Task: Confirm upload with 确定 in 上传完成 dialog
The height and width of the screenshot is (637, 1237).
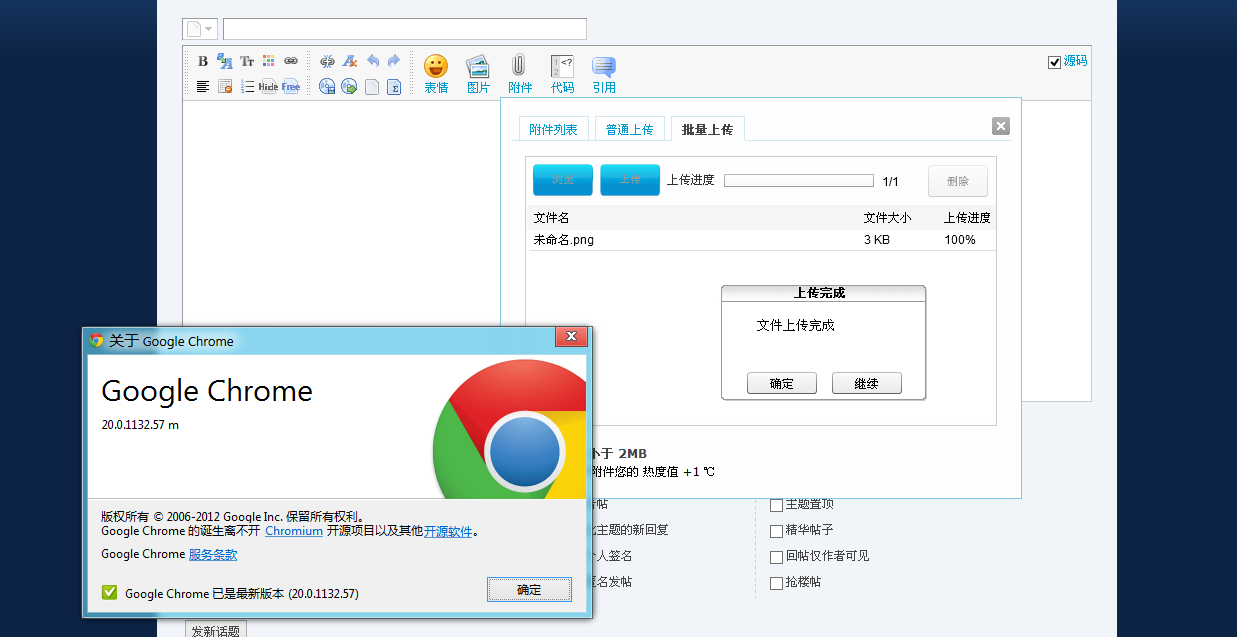Action: point(782,383)
